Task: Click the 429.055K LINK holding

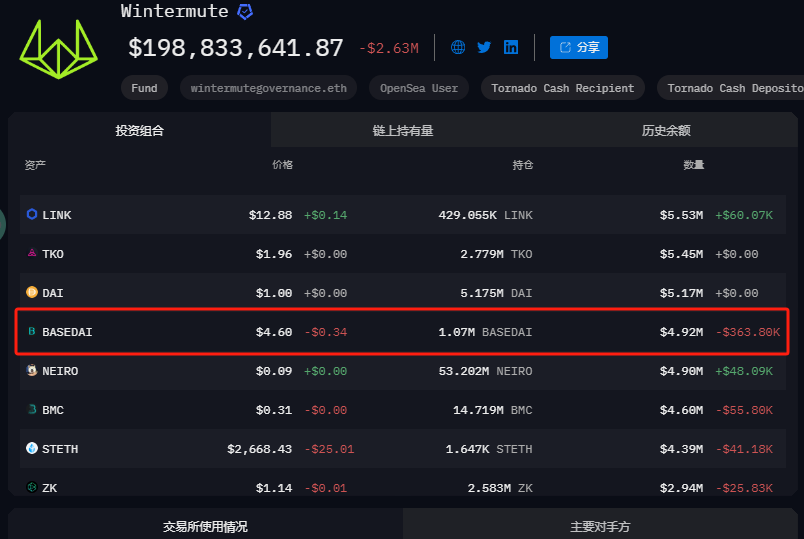Action: pyautogui.click(x=486, y=215)
